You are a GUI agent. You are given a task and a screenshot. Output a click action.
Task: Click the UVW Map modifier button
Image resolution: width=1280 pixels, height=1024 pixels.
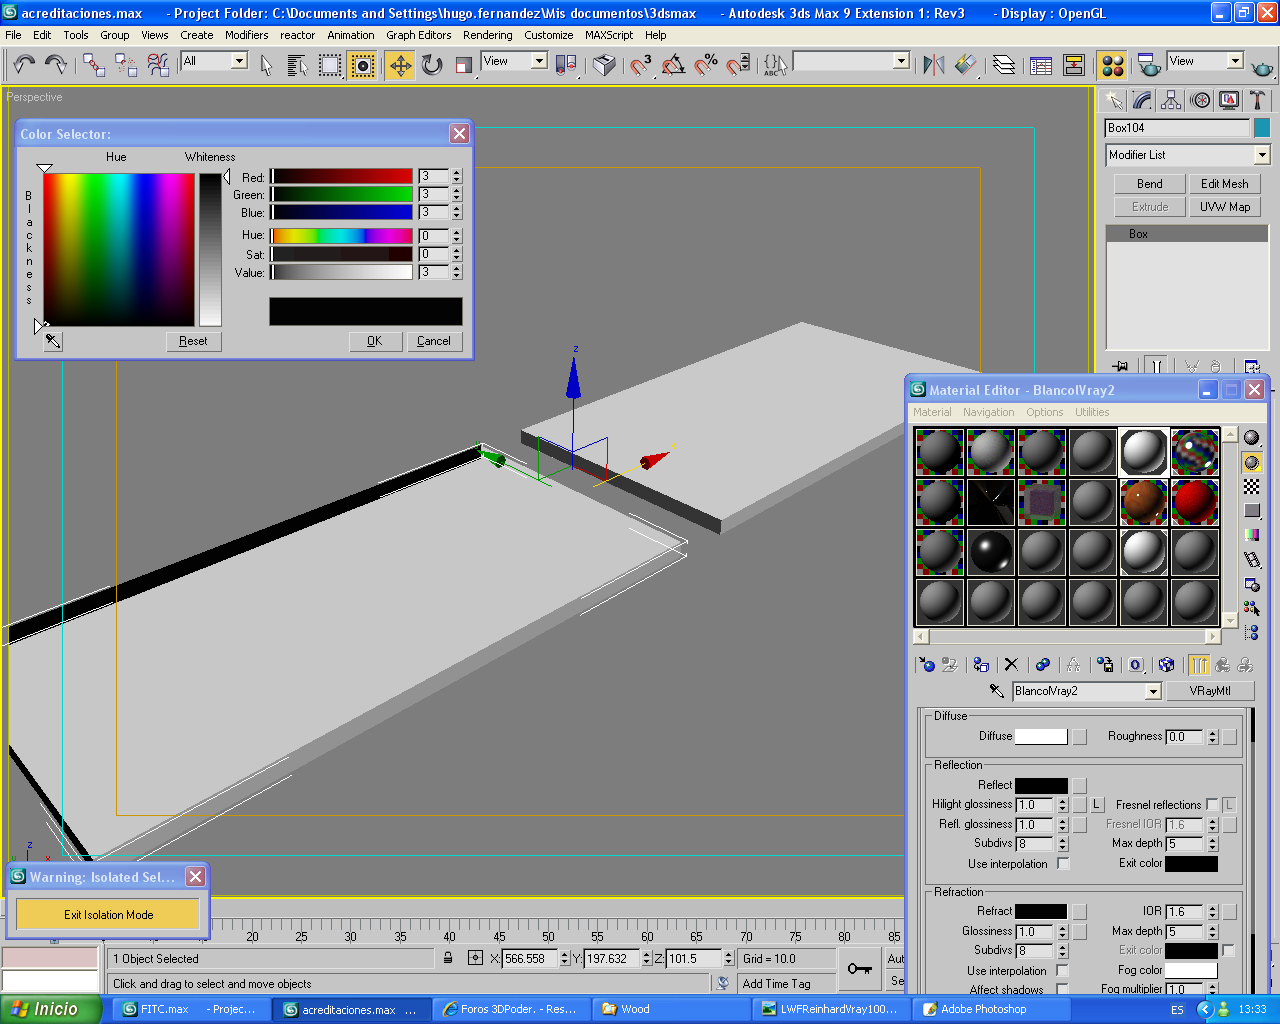click(x=1224, y=207)
